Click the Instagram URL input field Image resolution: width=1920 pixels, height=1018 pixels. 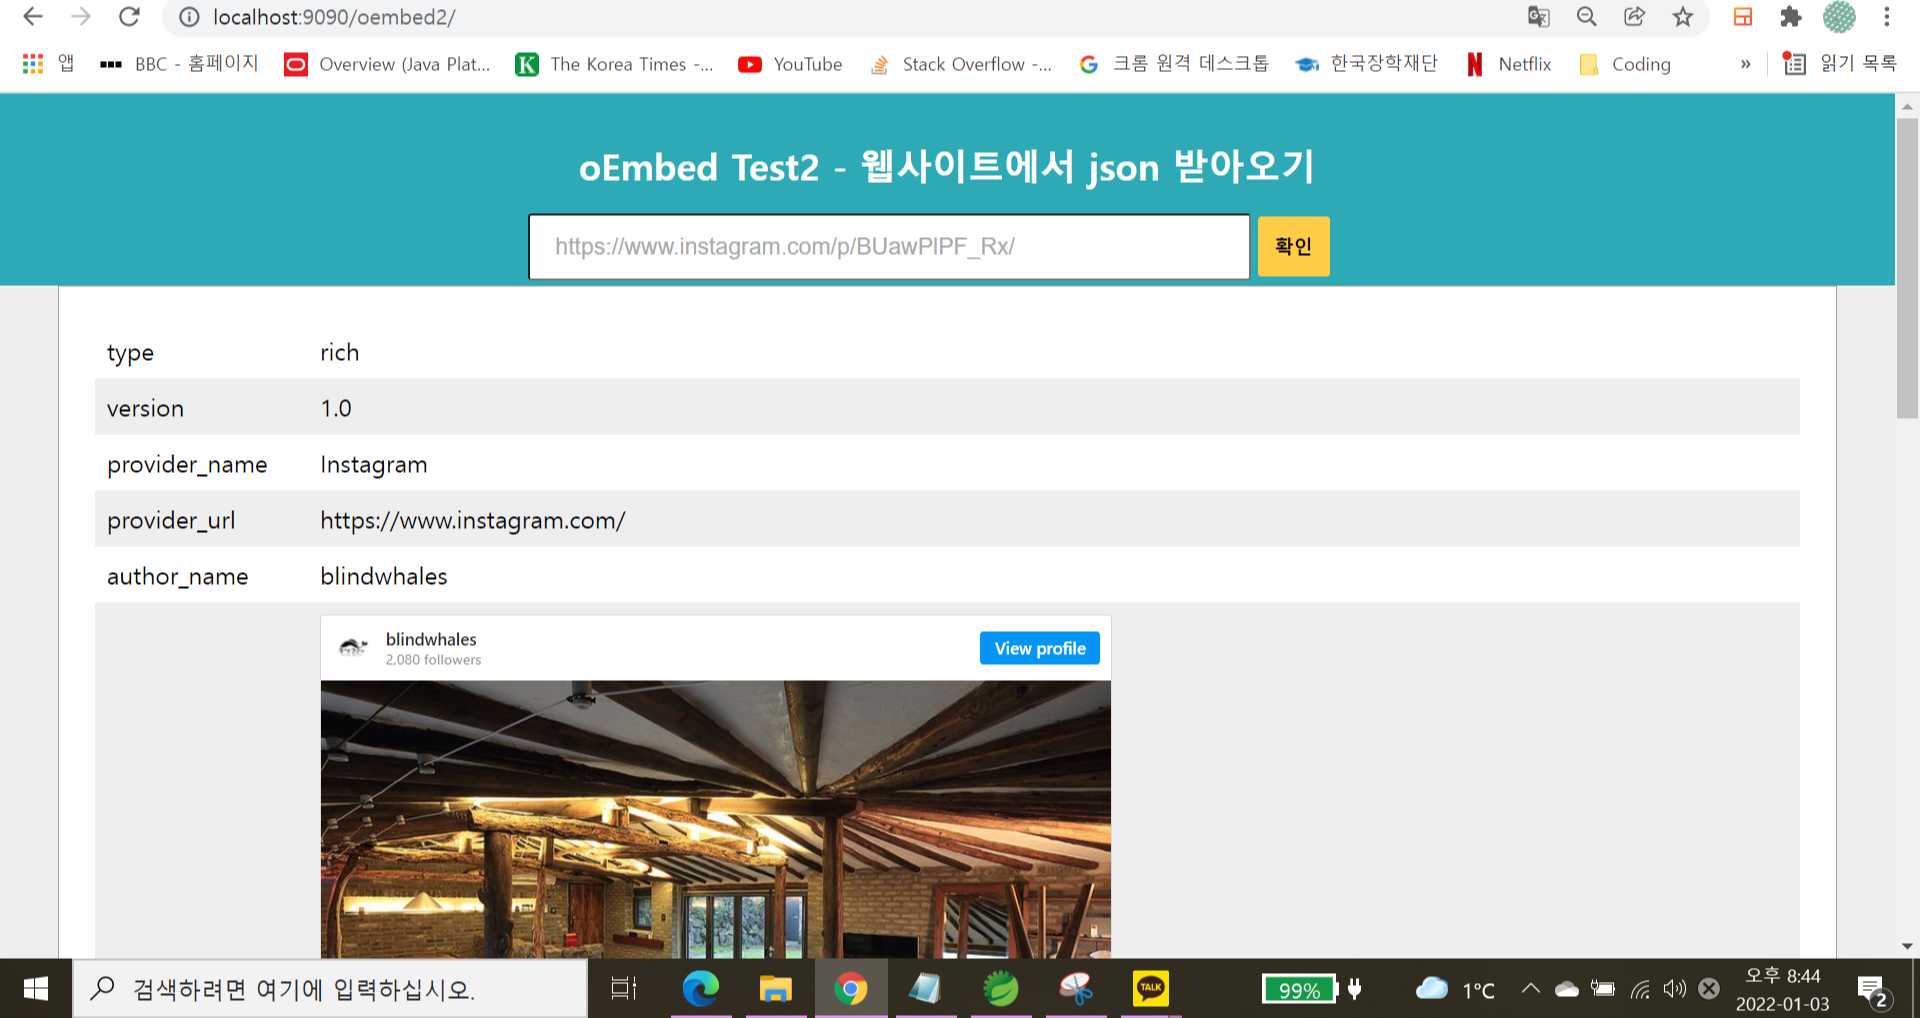pyautogui.click(x=889, y=246)
